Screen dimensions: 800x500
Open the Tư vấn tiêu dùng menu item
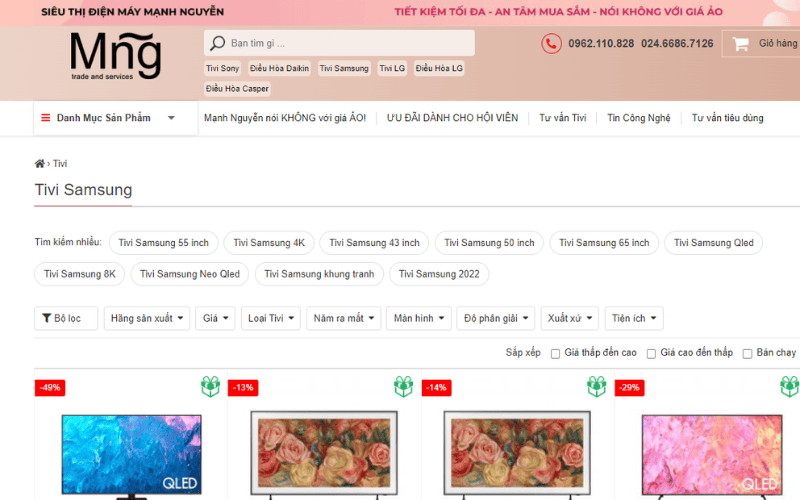pos(728,118)
